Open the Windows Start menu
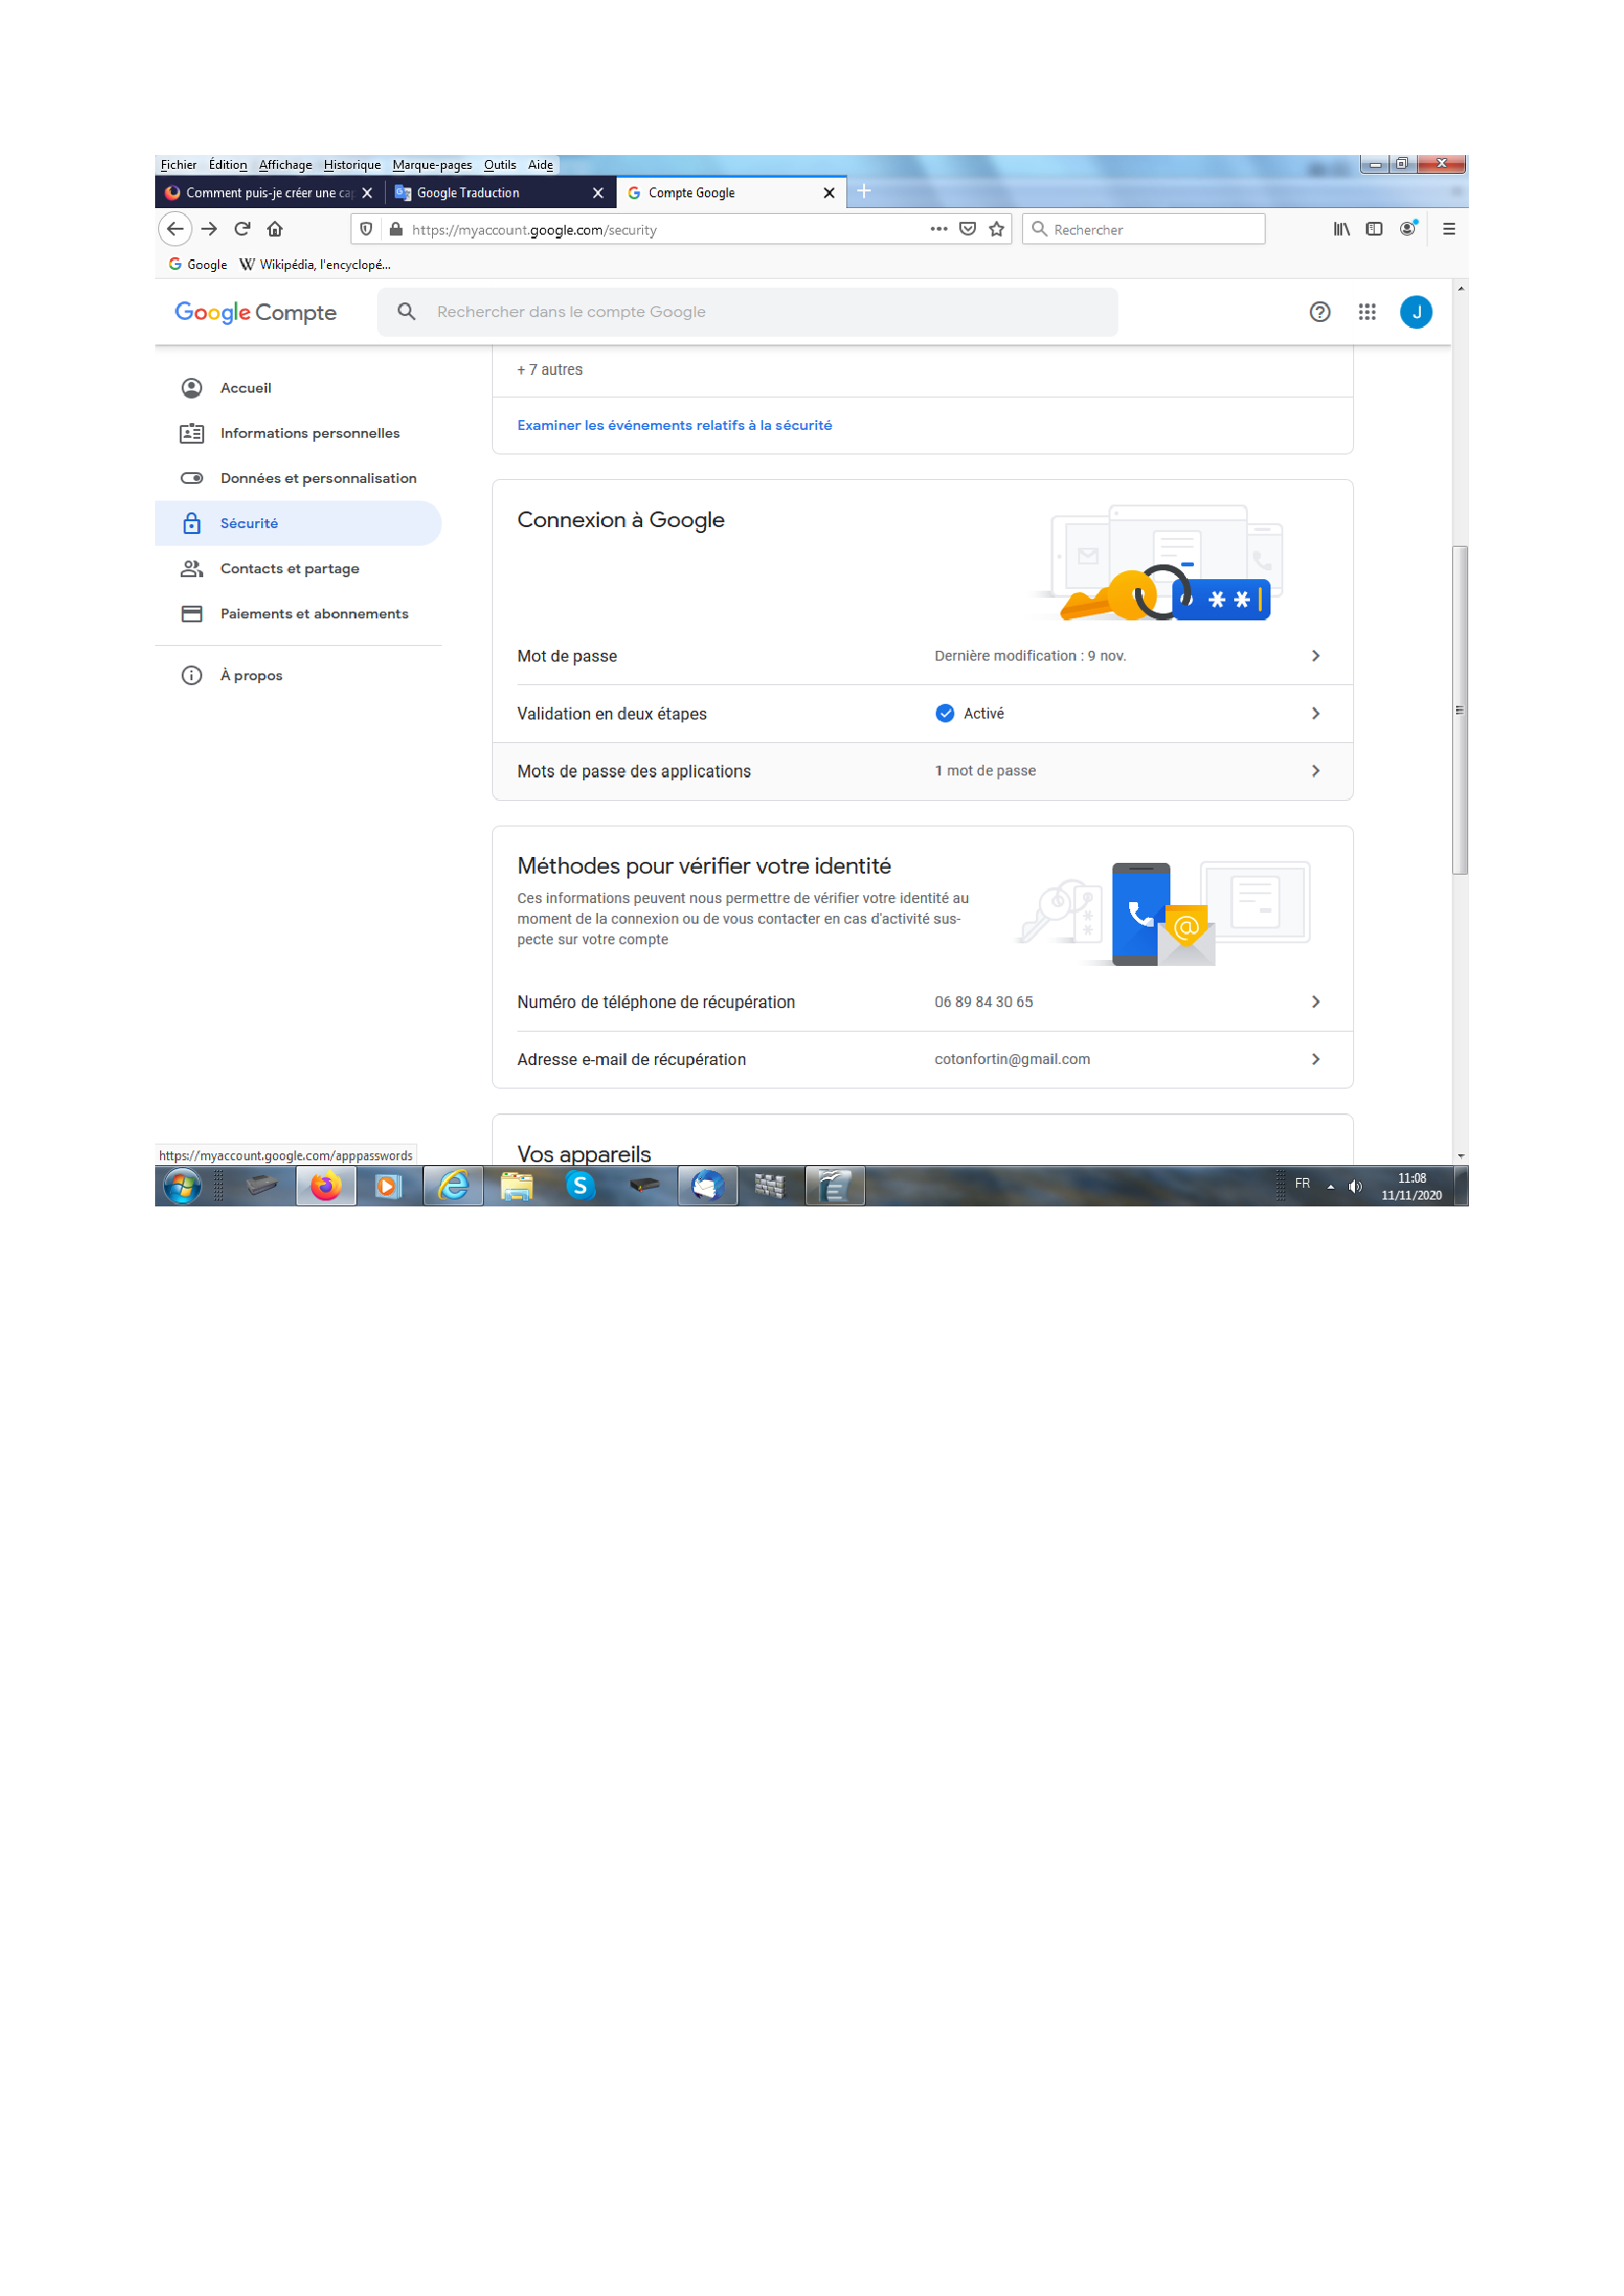 (x=182, y=1187)
